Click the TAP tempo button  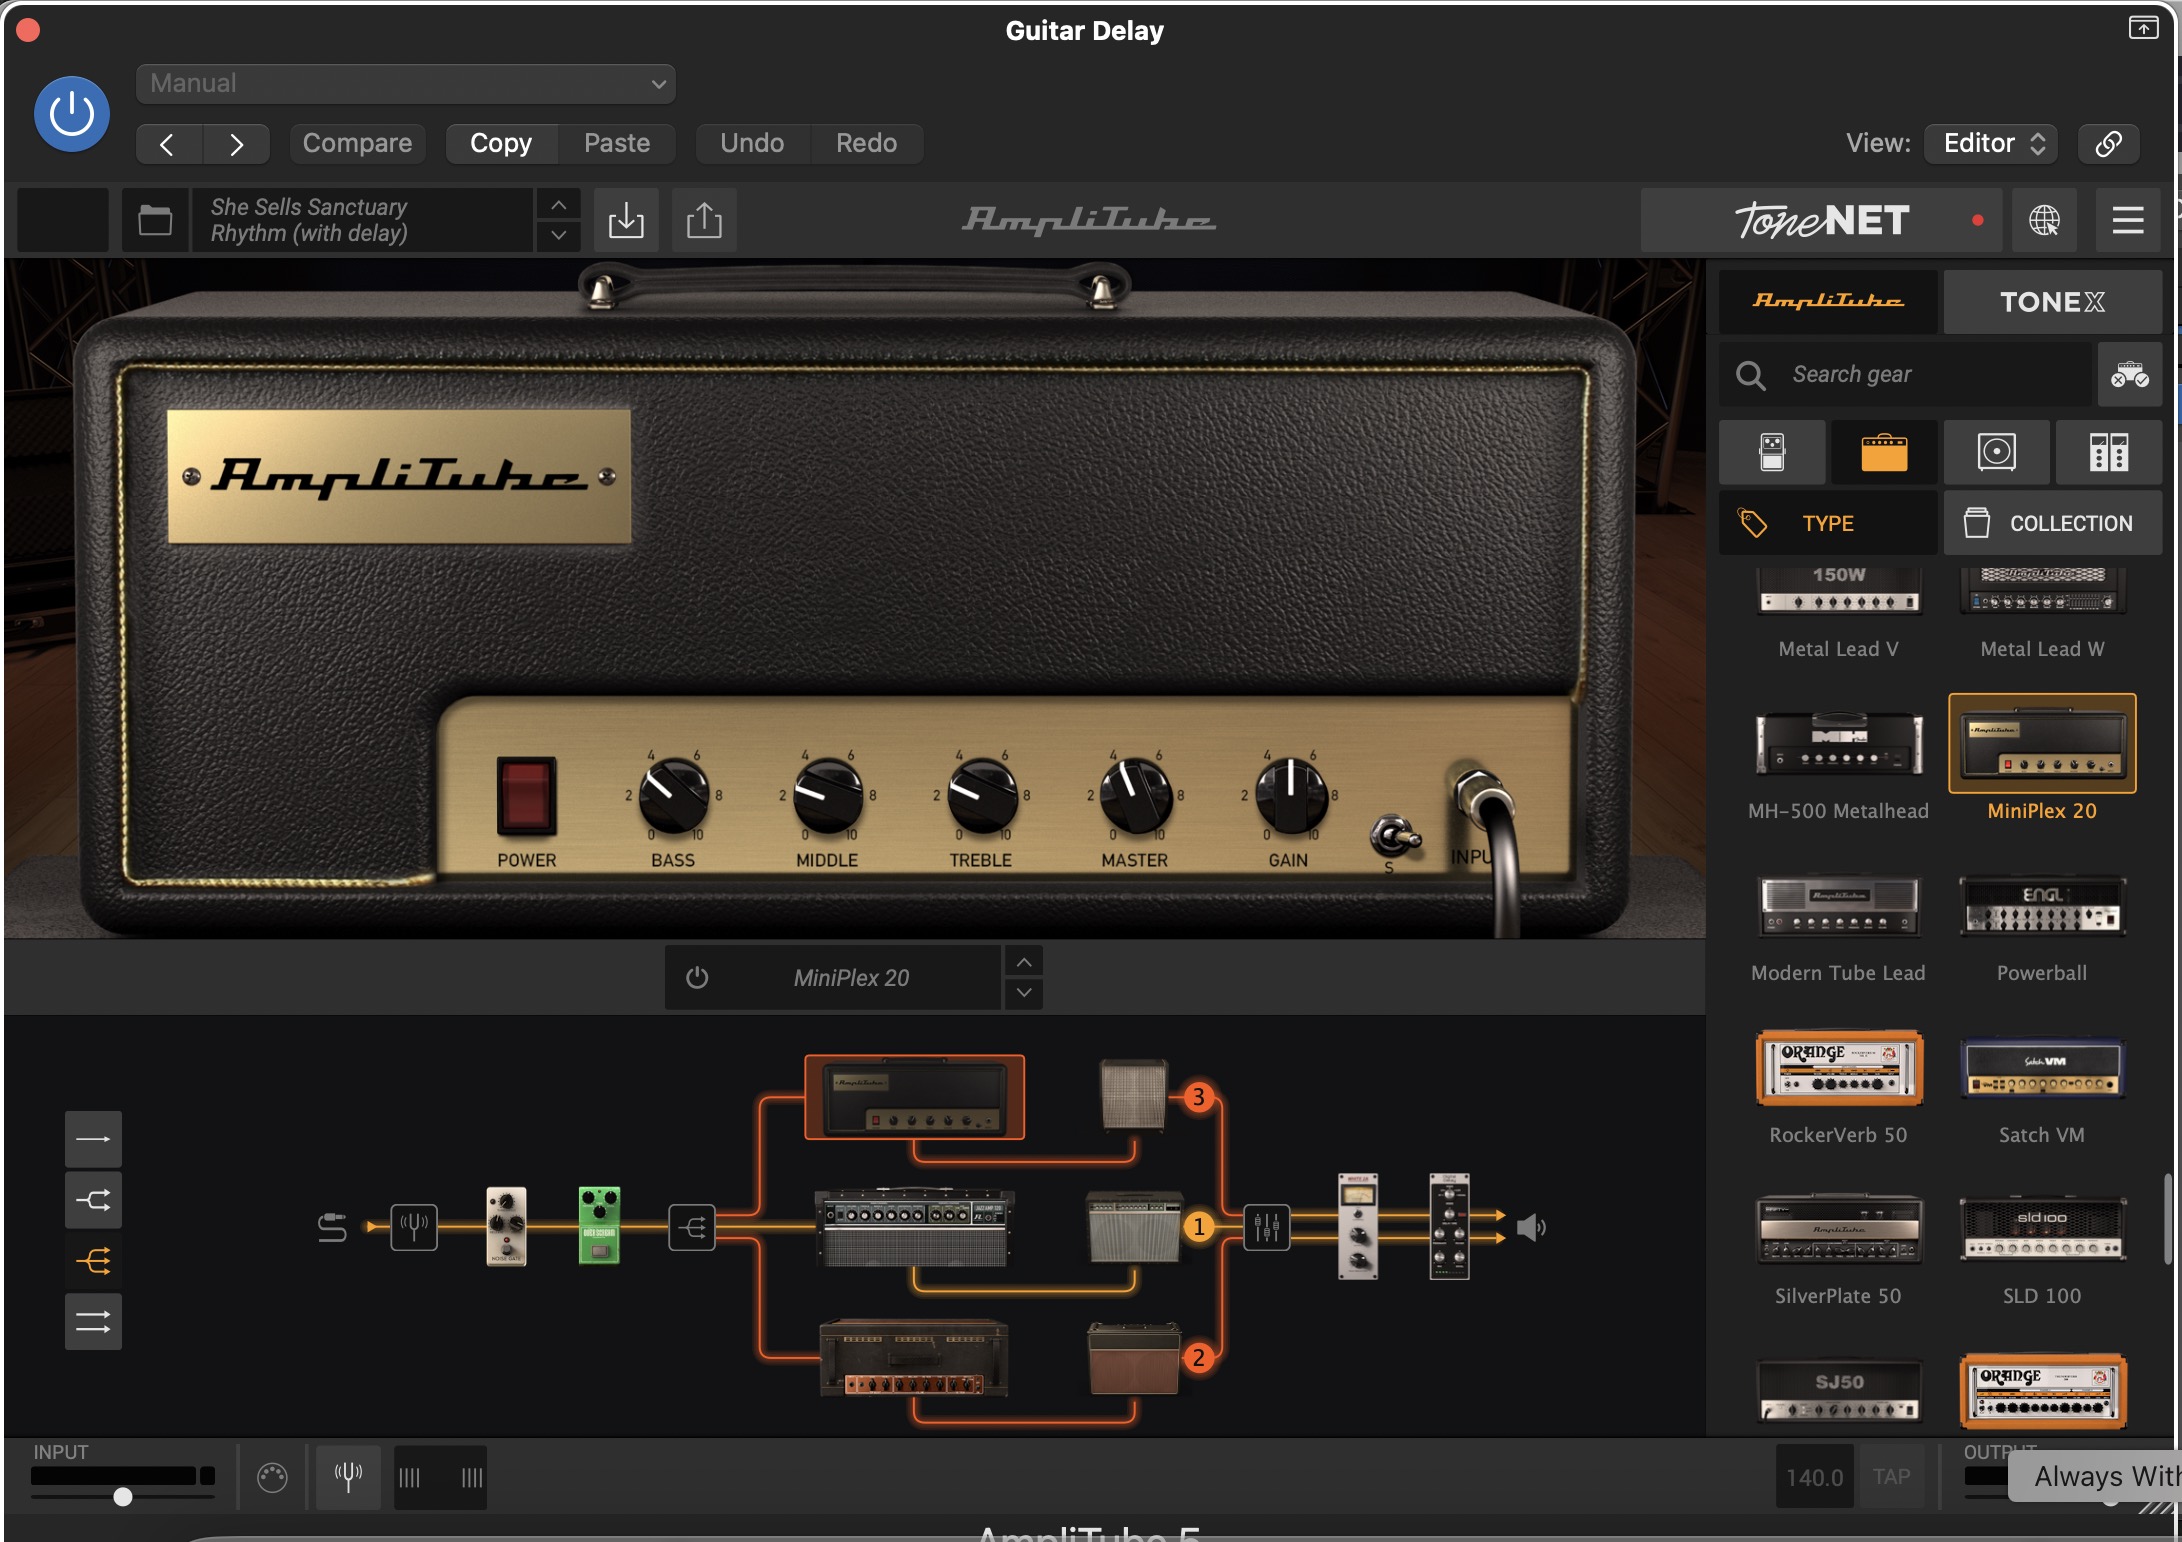[1891, 1477]
